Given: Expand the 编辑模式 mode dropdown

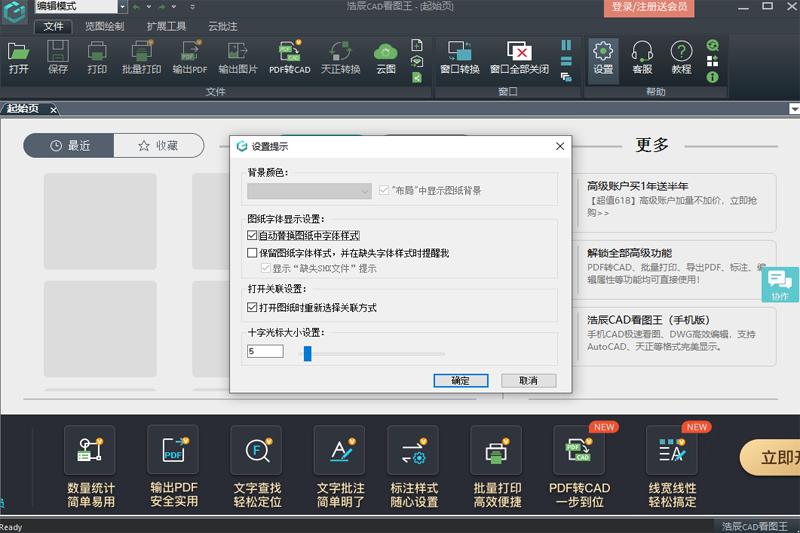Looking at the screenshot, I should coord(122,7).
